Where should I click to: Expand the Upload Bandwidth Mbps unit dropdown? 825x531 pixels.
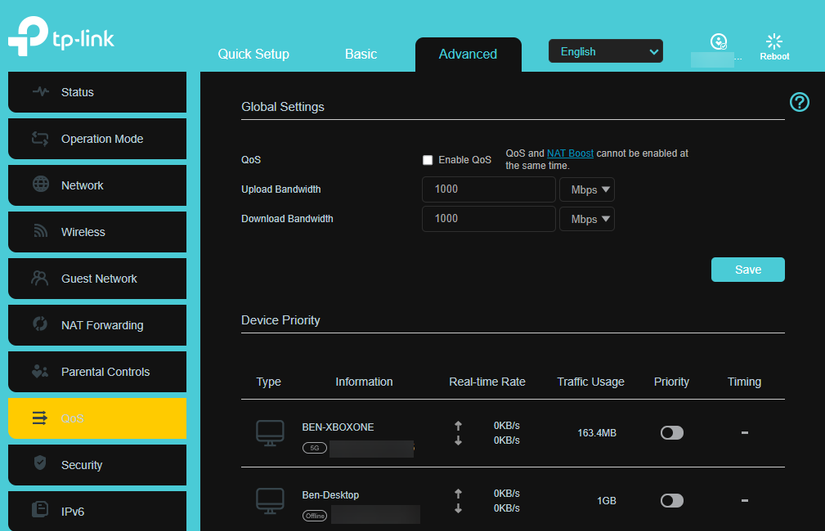tap(587, 190)
